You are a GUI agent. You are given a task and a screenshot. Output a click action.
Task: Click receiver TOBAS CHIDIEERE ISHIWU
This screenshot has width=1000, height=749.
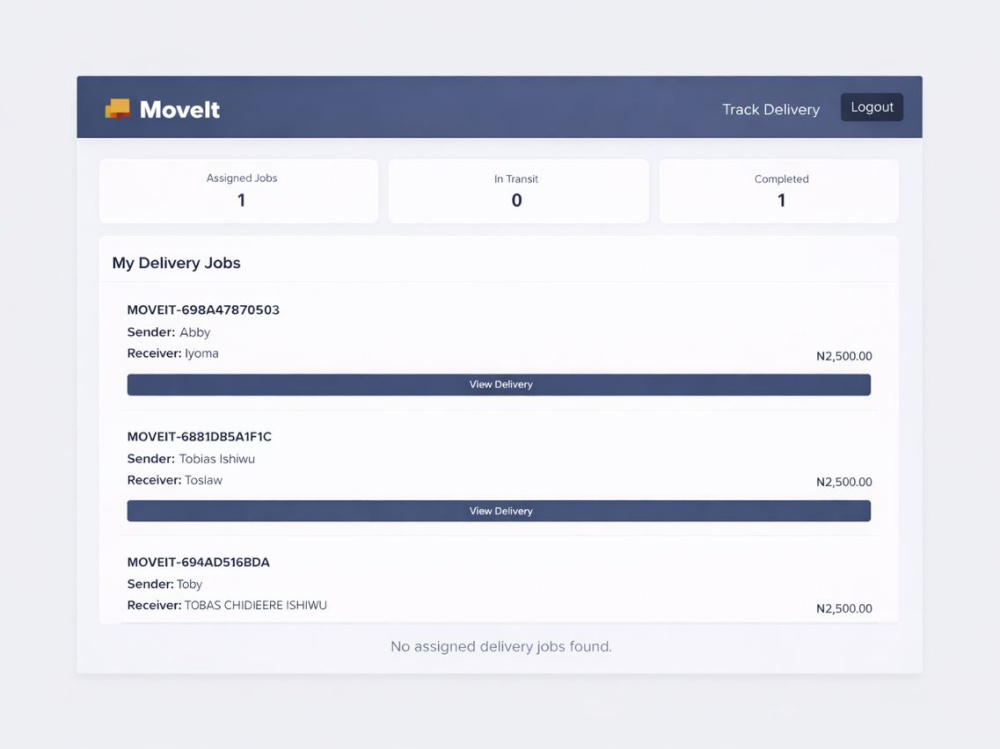(x=256, y=605)
